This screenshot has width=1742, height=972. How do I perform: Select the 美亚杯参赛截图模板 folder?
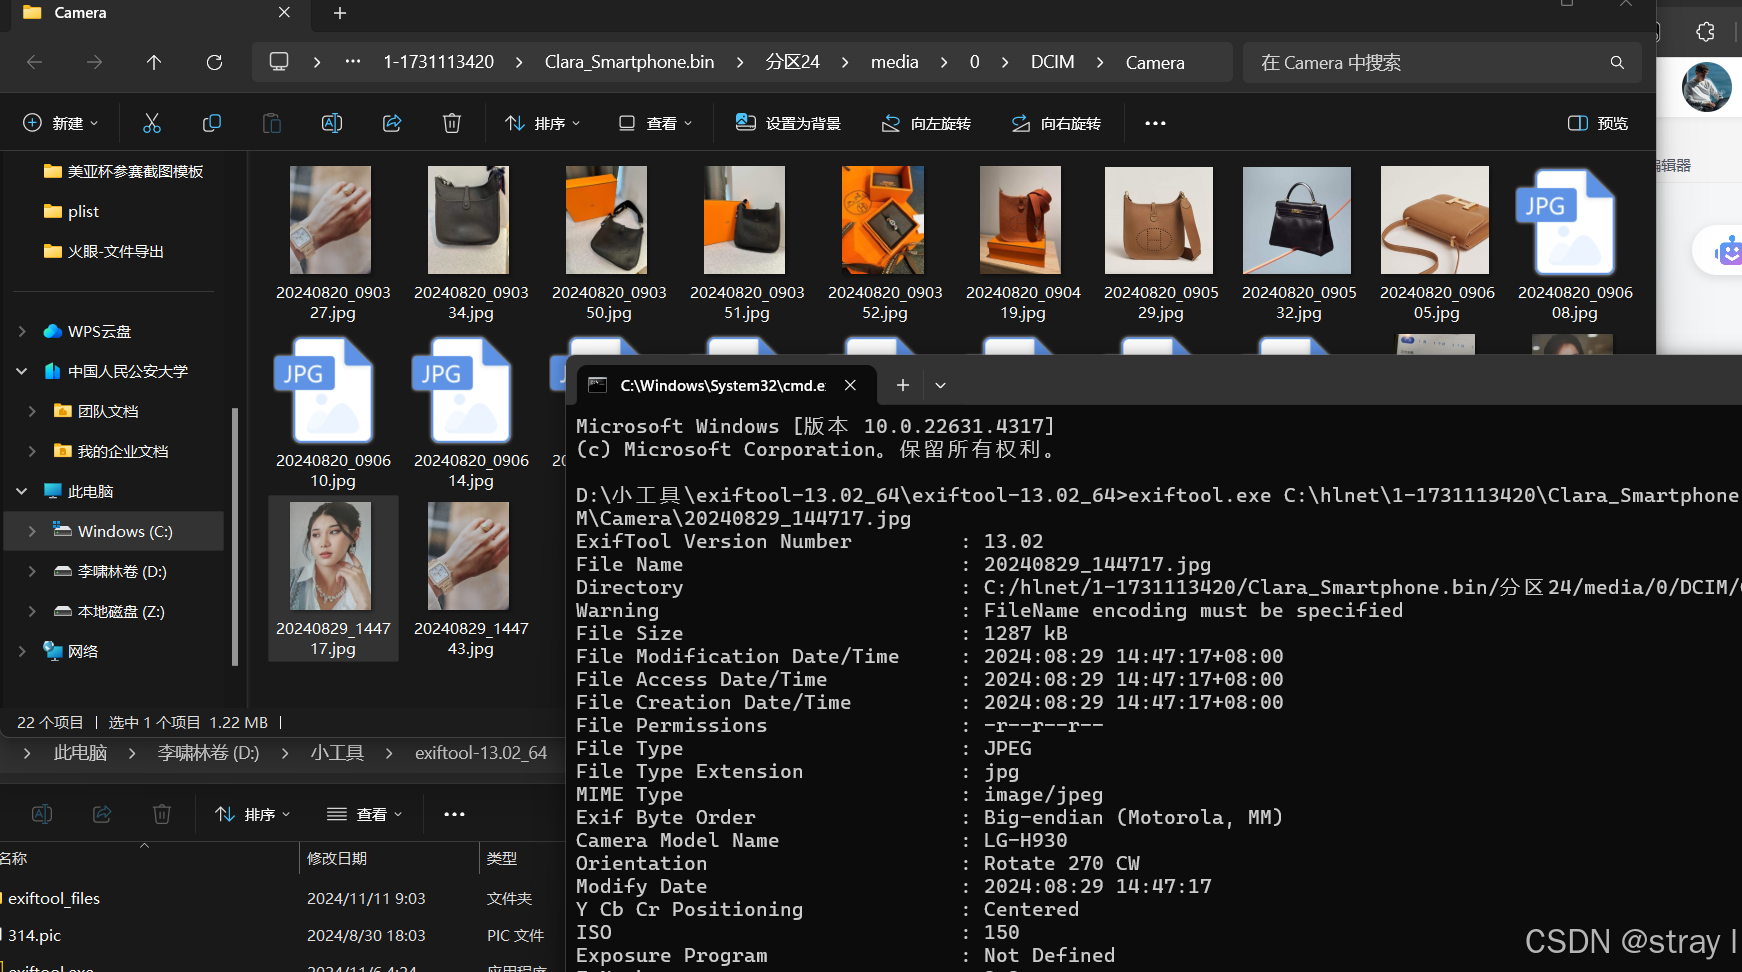(x=123, y=171)
